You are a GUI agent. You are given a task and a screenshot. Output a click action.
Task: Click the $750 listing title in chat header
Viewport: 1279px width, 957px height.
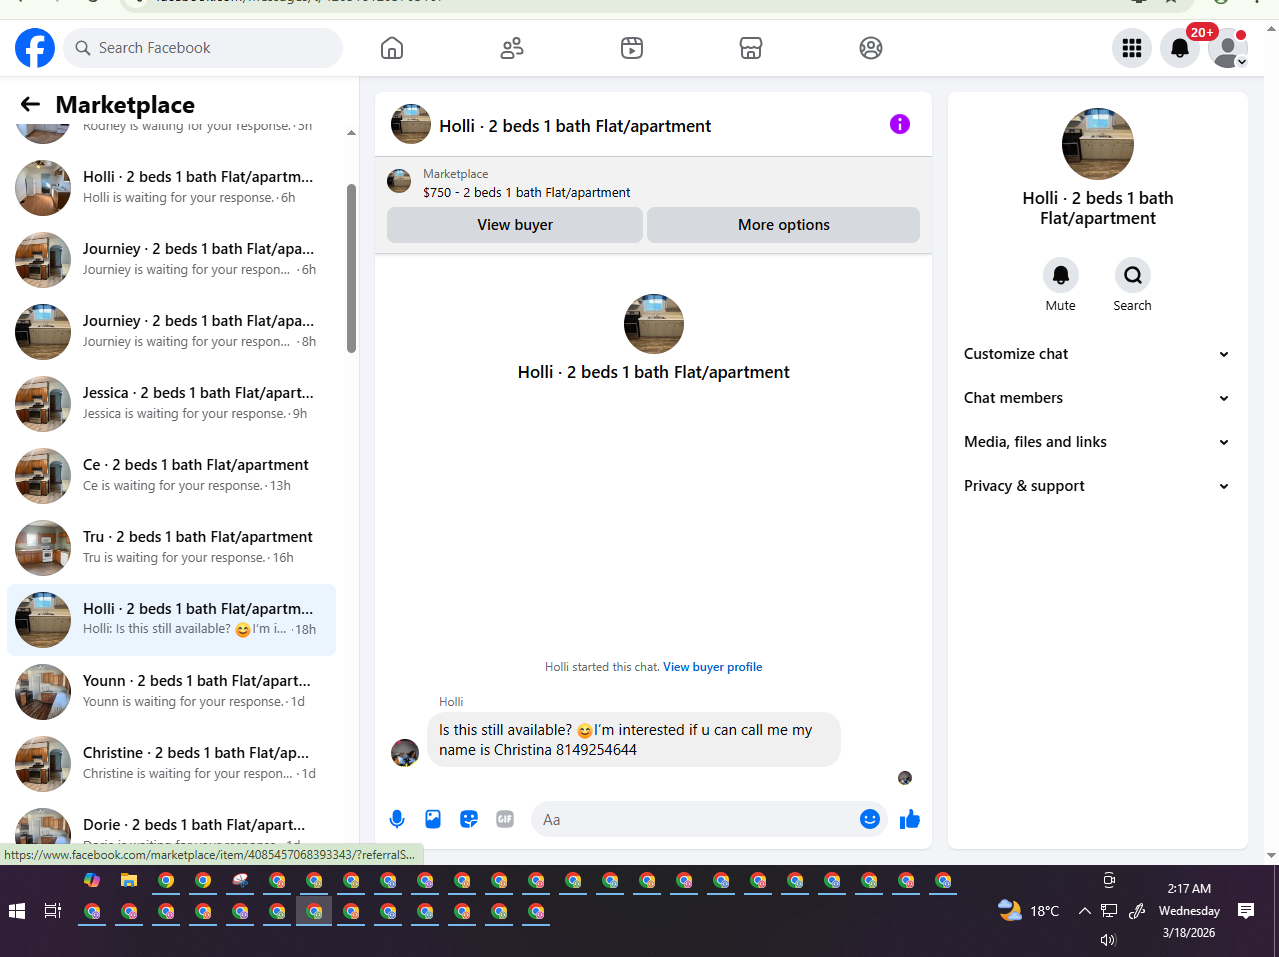pos(527,193)
